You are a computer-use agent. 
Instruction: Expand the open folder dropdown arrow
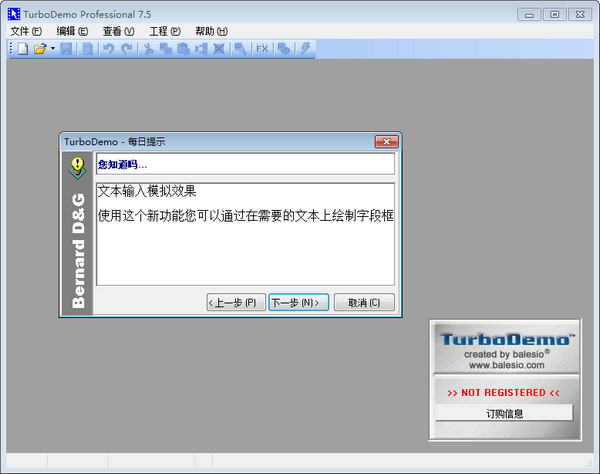53,49
